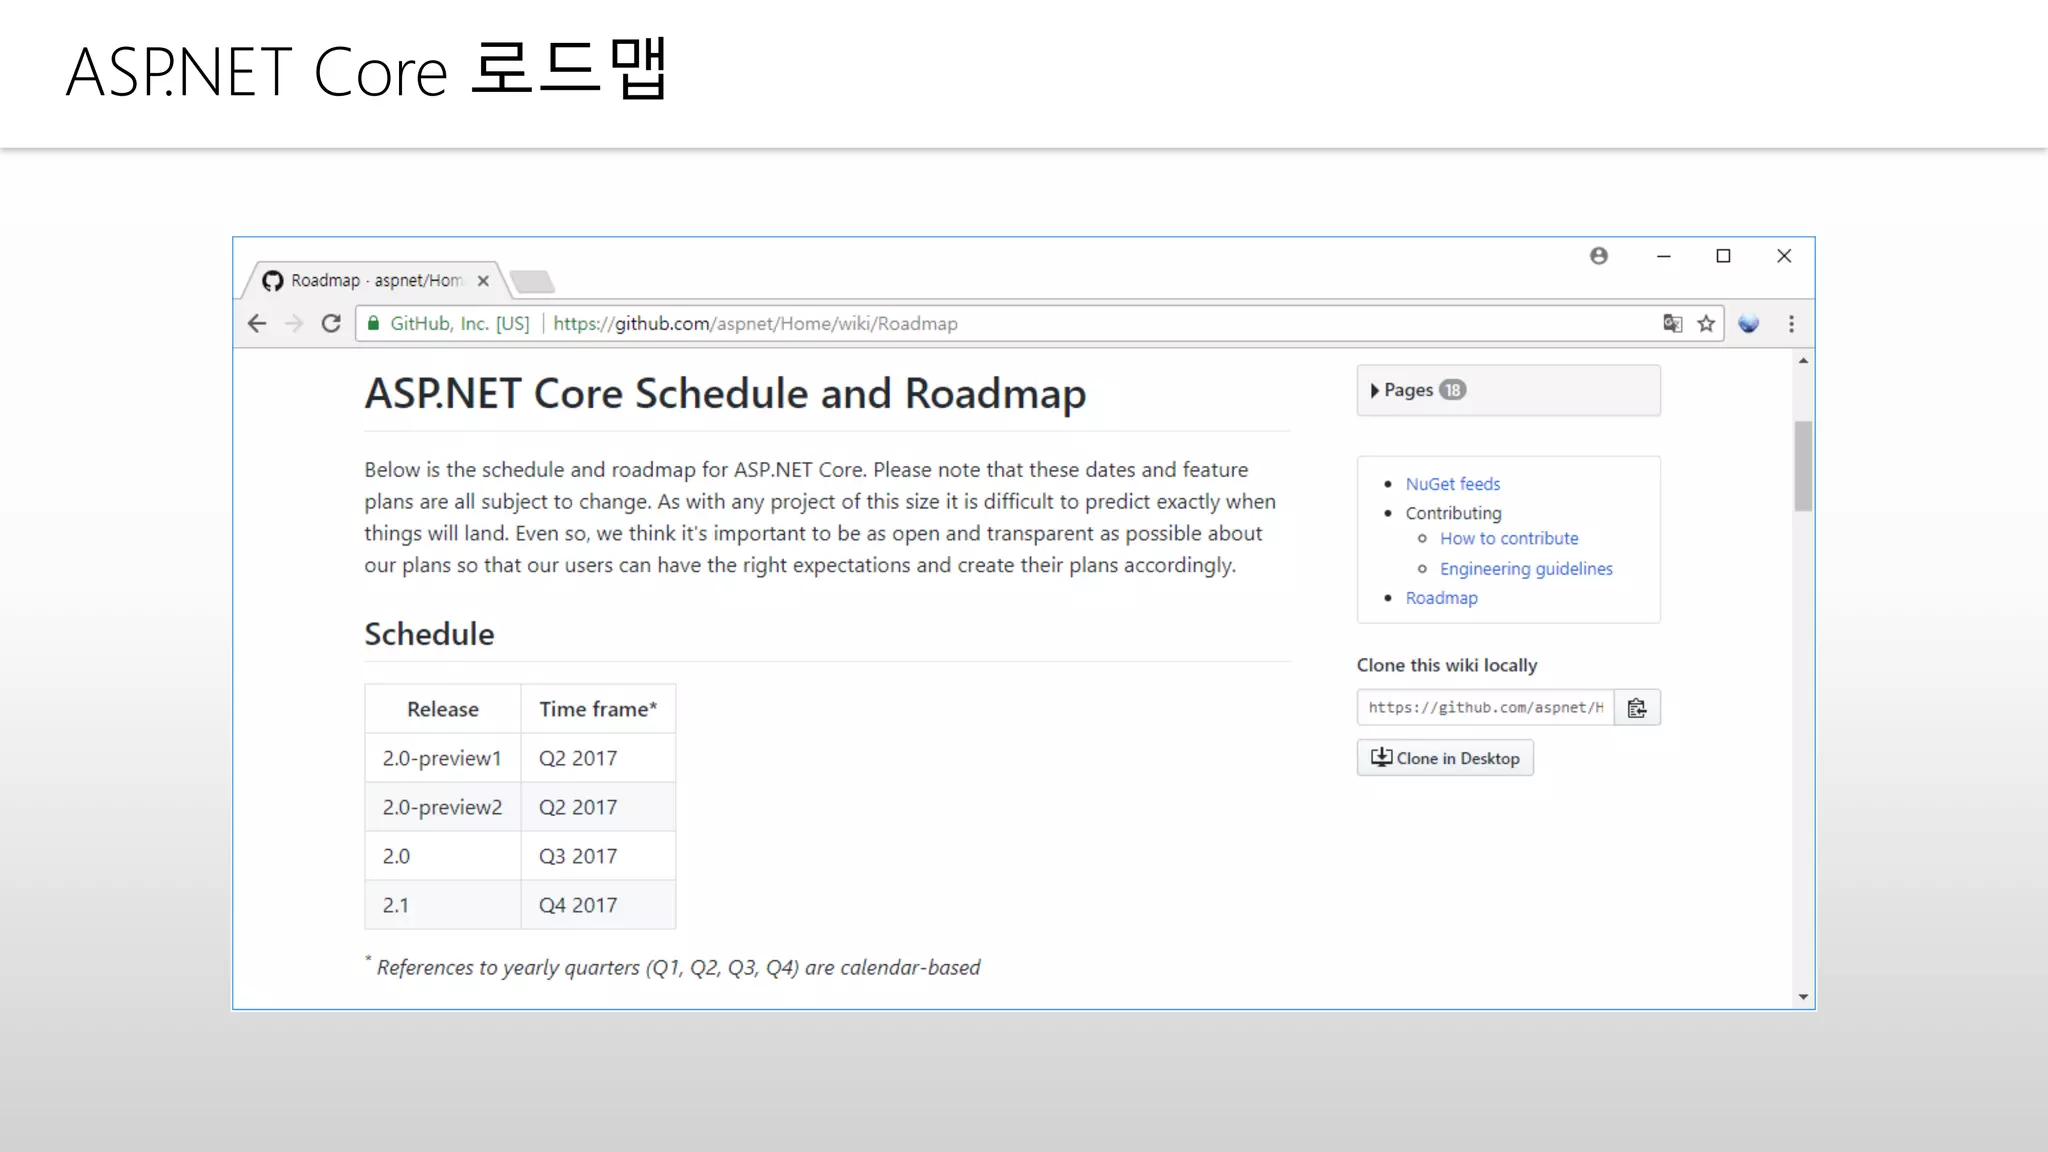Screen dimensions: 2048x1152
Task: Open the How to contribute link
Action: (x=1509, y=538)
